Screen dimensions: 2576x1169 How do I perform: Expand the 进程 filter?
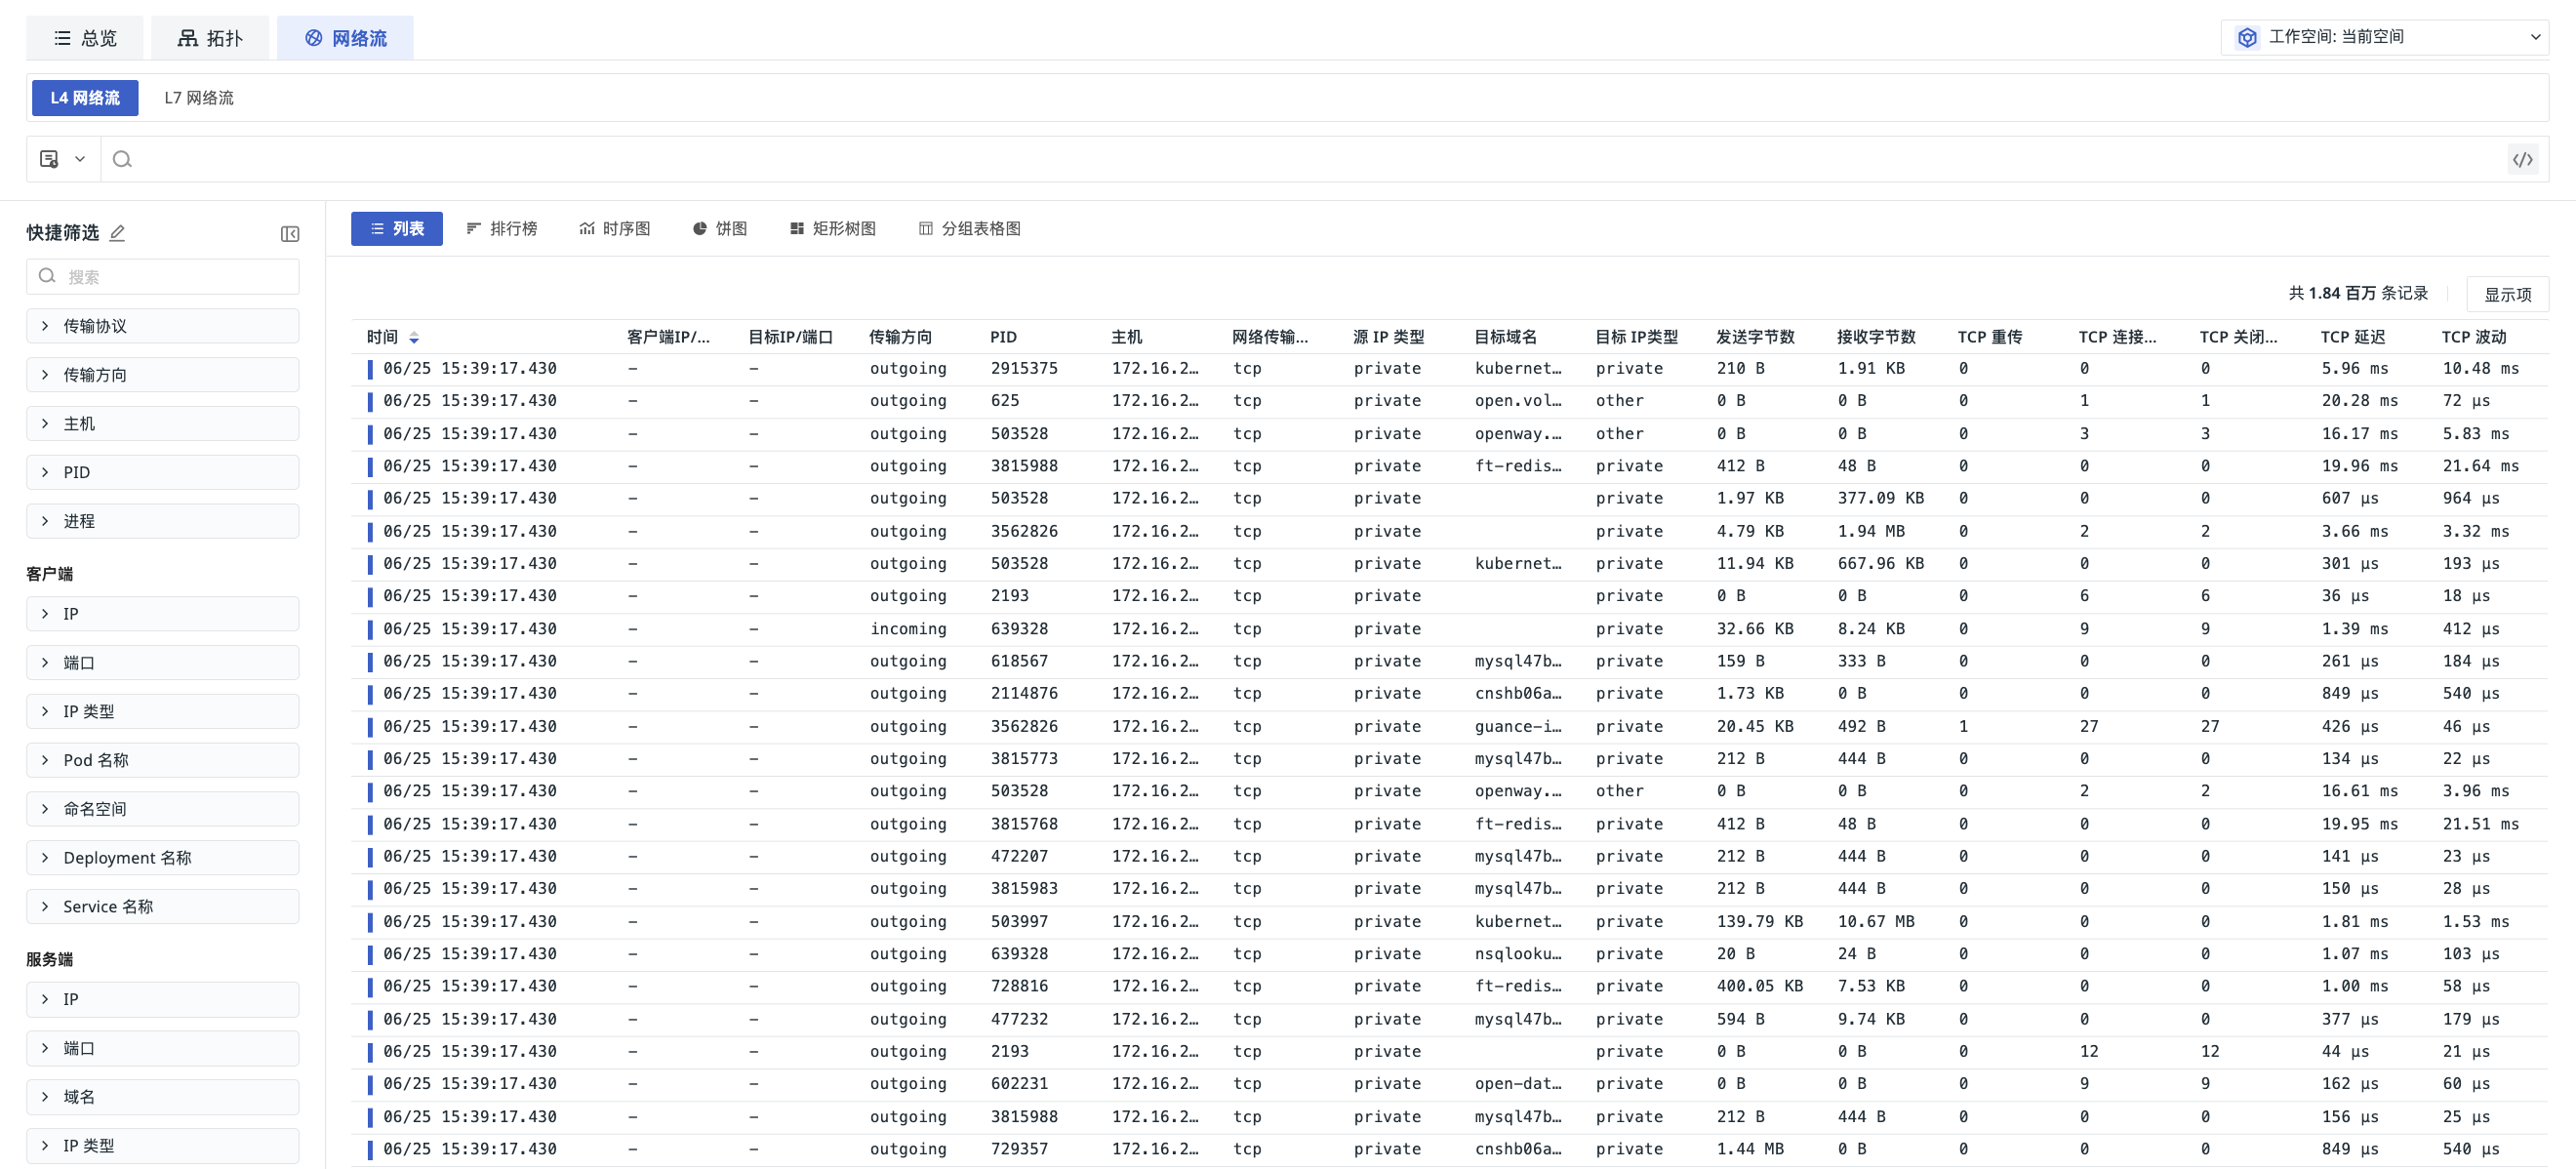163,521
